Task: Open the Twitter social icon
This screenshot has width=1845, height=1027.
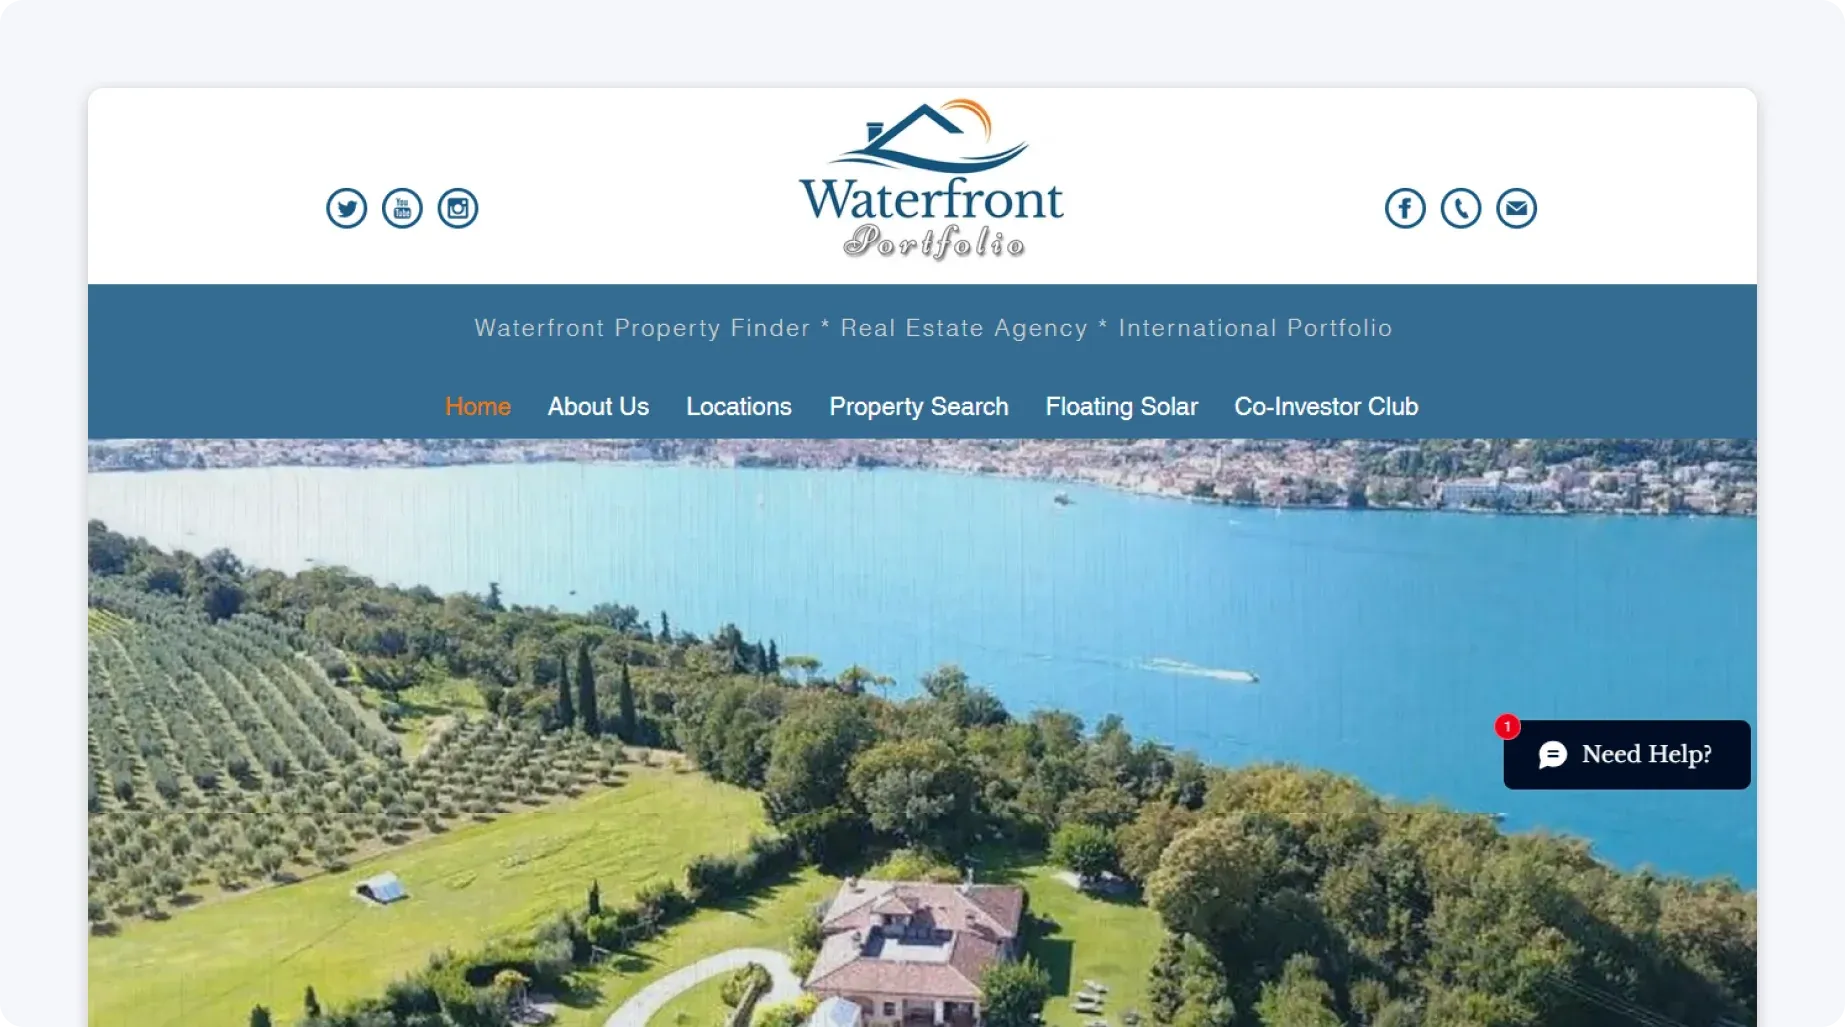Action: pos(346,208)
